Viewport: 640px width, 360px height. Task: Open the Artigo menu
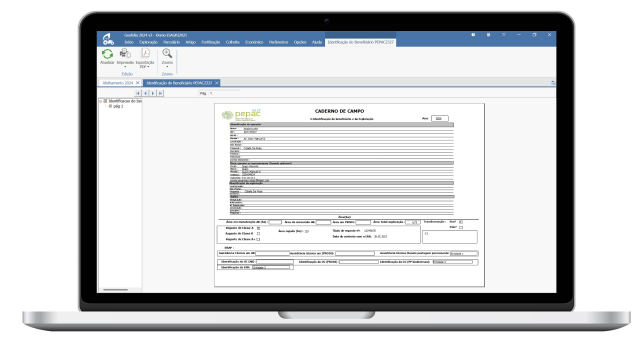[x=191, y=42]
